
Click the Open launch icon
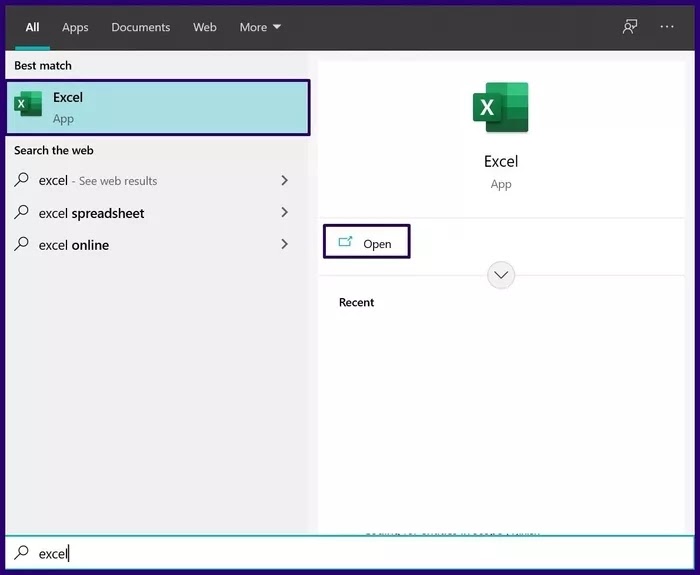click(x=345, y=242)
